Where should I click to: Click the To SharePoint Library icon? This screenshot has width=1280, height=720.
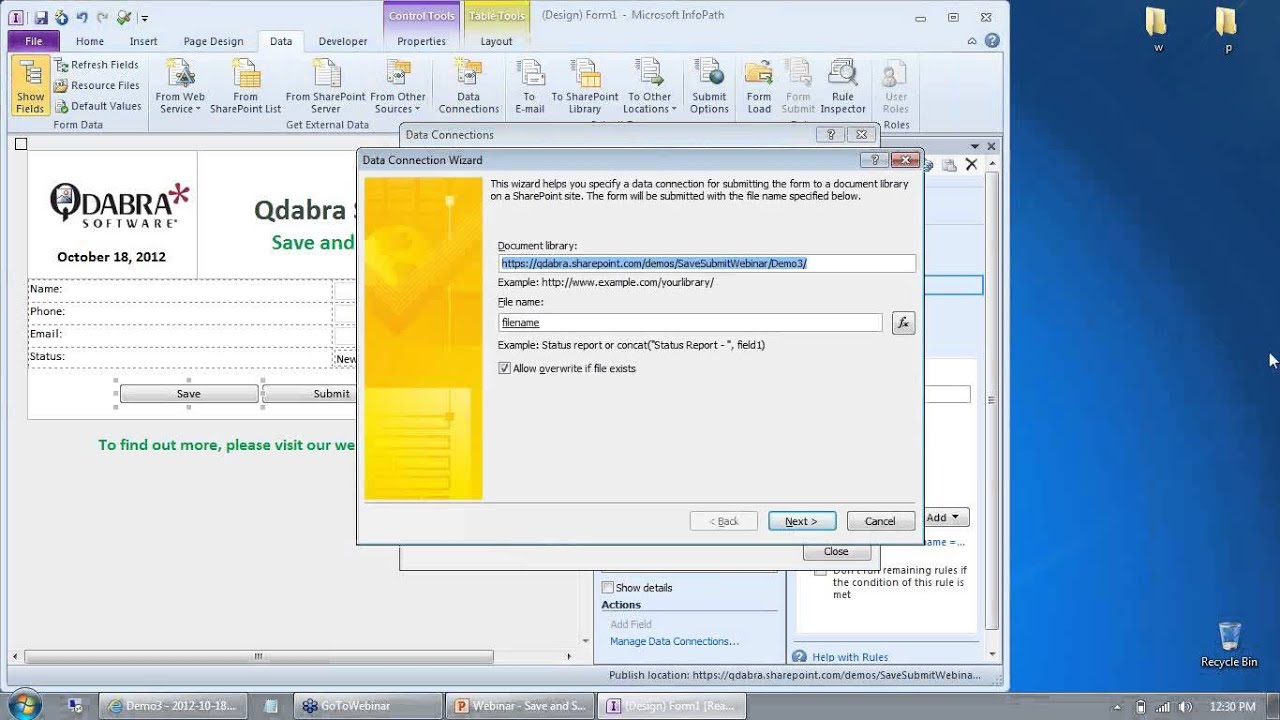point(585,85)
